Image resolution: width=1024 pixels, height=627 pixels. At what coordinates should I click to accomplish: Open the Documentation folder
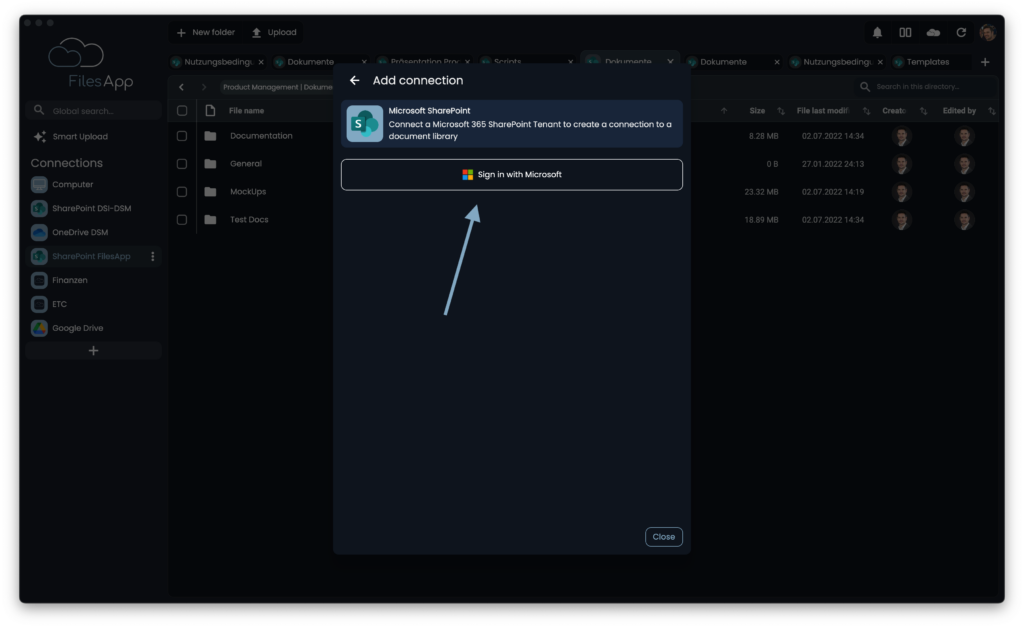[261, 136]
